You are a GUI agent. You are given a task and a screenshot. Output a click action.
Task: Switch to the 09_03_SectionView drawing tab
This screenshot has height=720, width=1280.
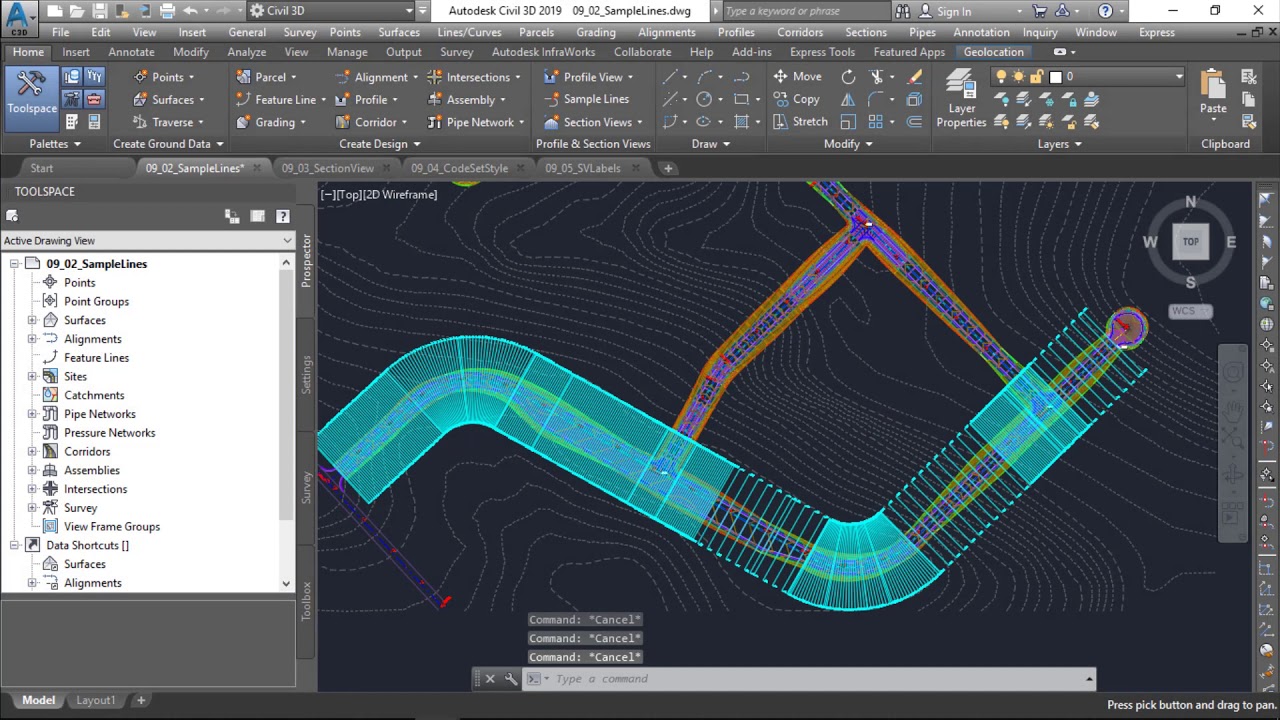[x=328, y=168]
